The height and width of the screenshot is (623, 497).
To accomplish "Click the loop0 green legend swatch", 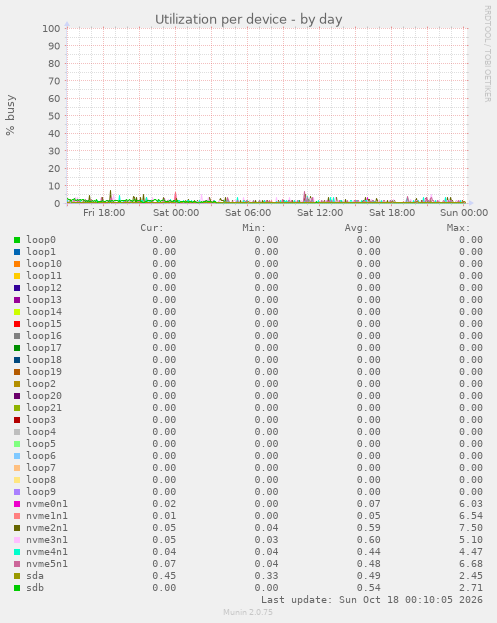I will click(17, 240).
